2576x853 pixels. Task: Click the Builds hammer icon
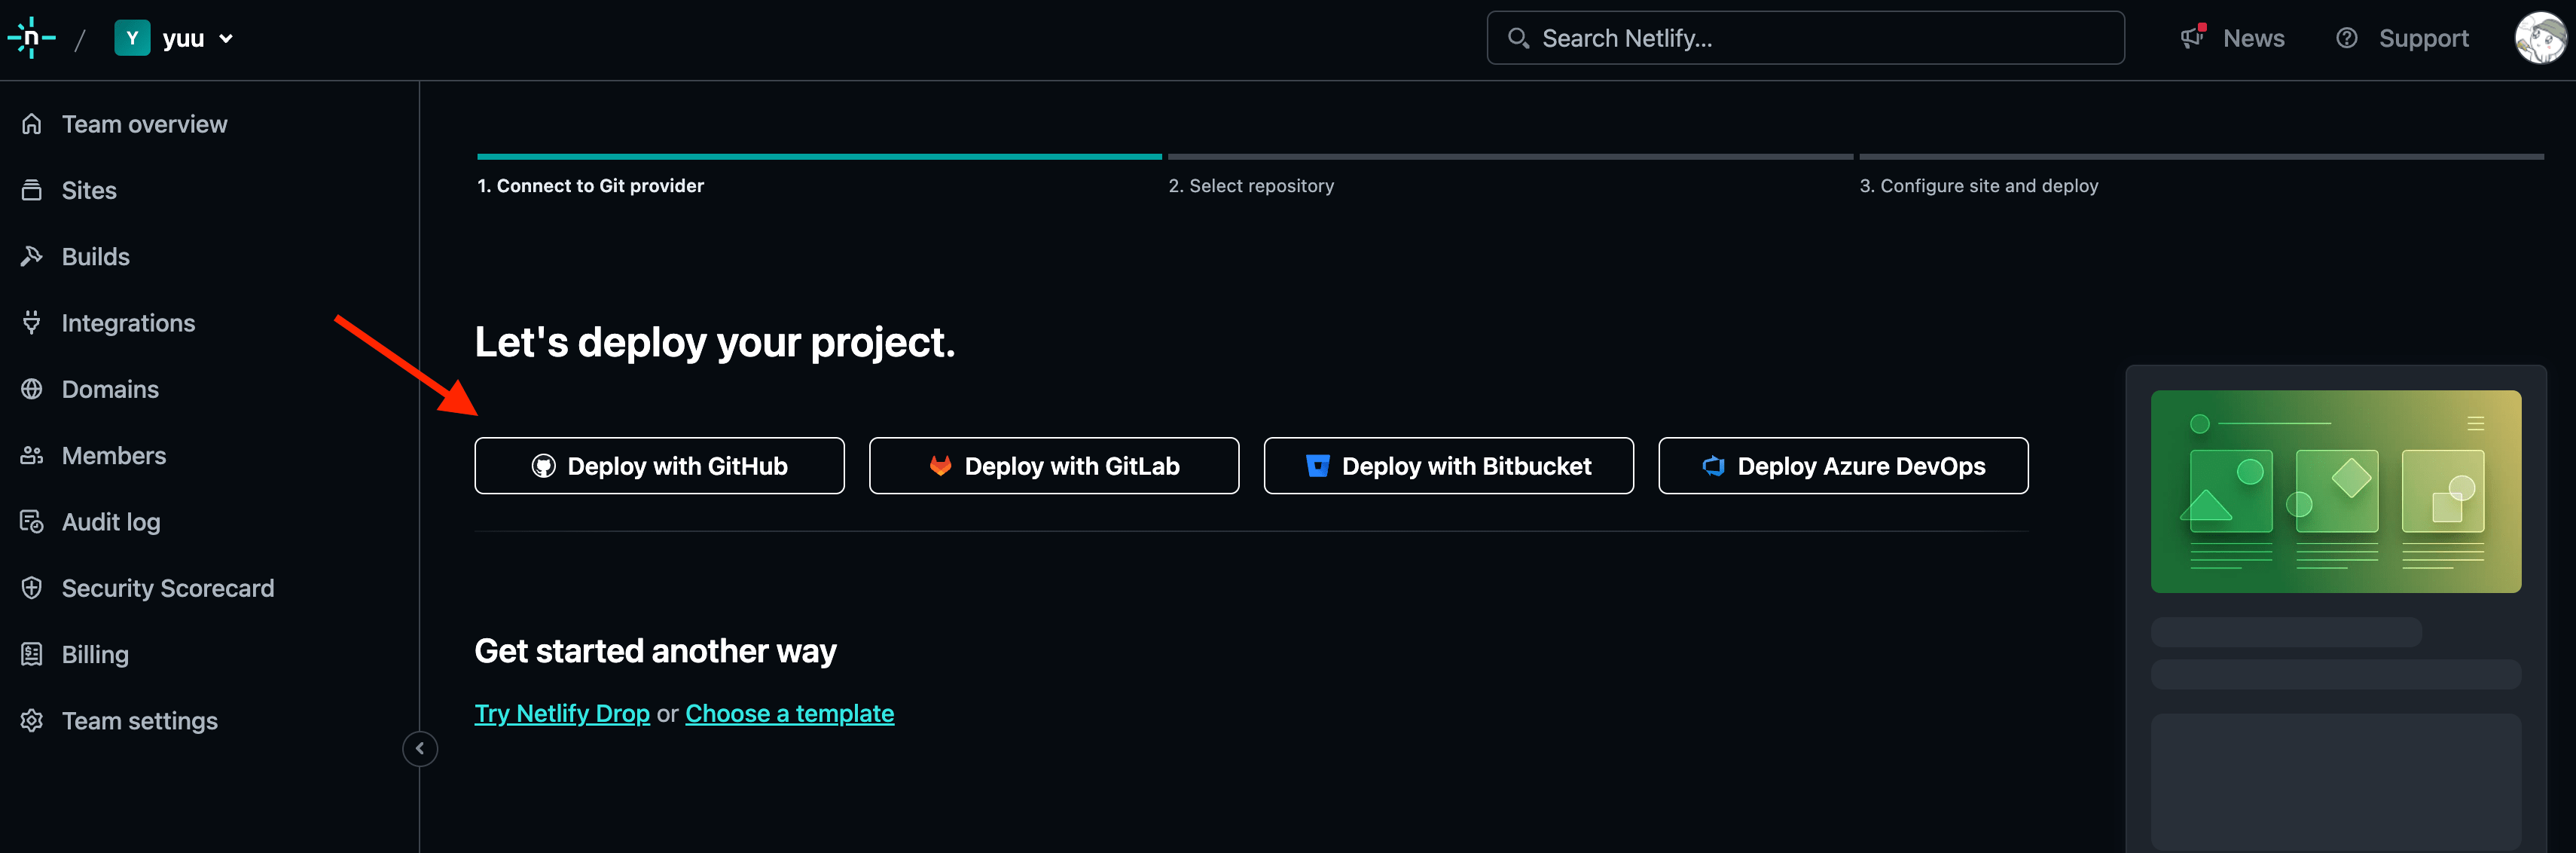coord(32,256)
